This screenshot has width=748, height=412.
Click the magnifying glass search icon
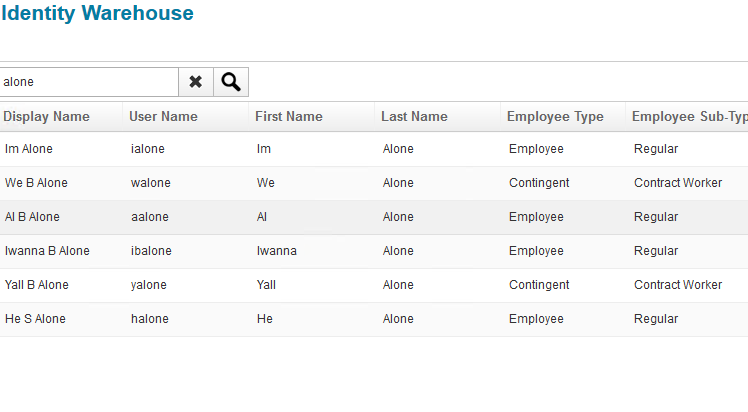click(231, 82)
